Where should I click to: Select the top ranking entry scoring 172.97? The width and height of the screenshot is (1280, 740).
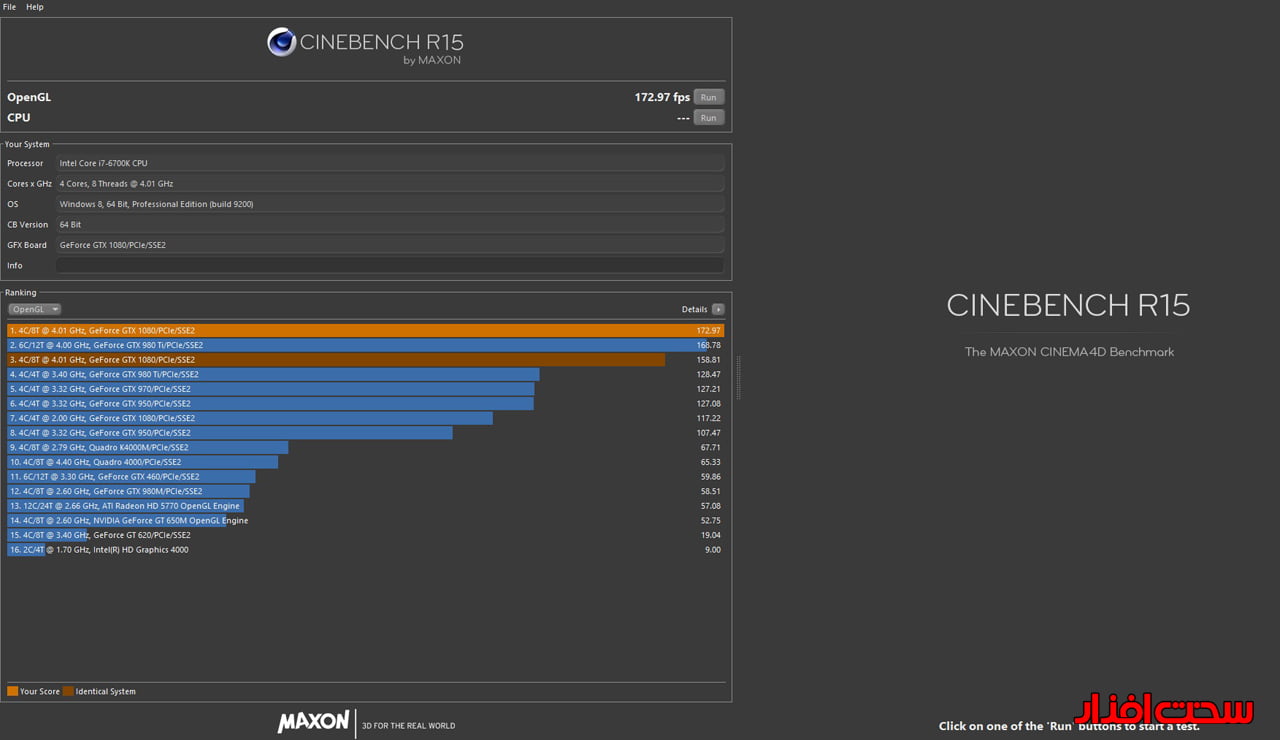pyautogui.click(x=365, y=330)
